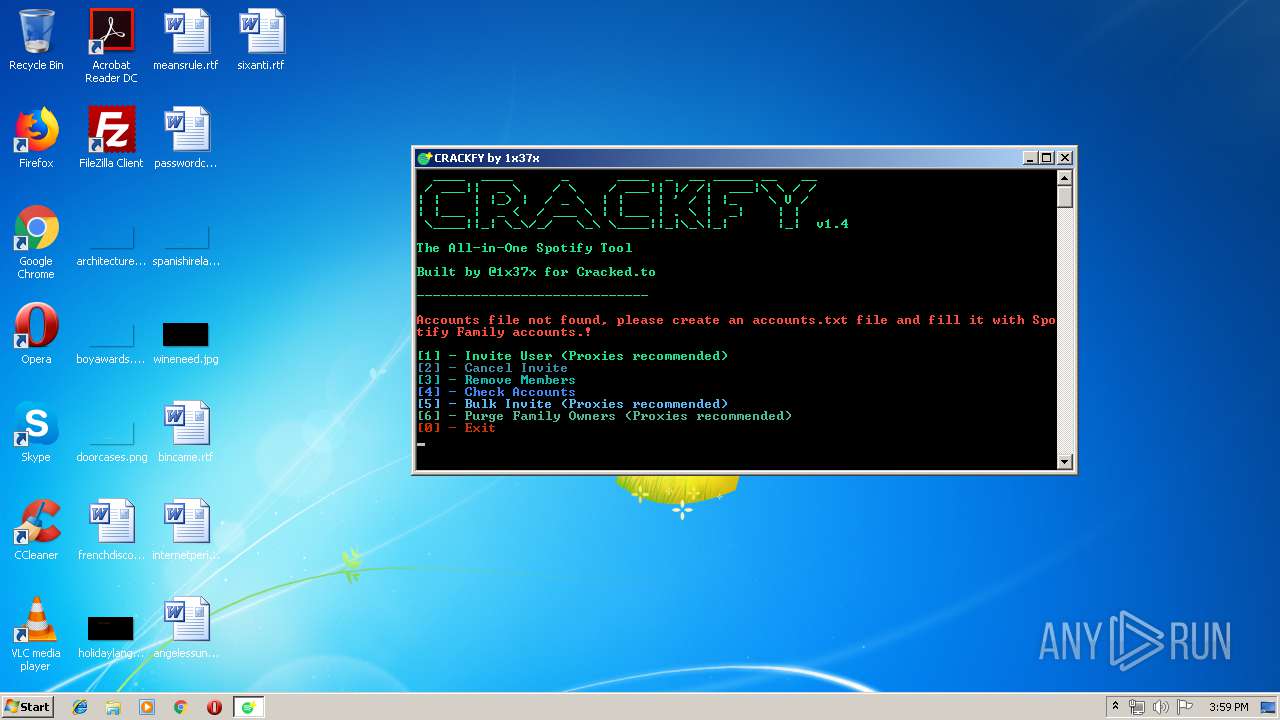
Task: Select the internetperi... document icon
Action: [186, 530]
